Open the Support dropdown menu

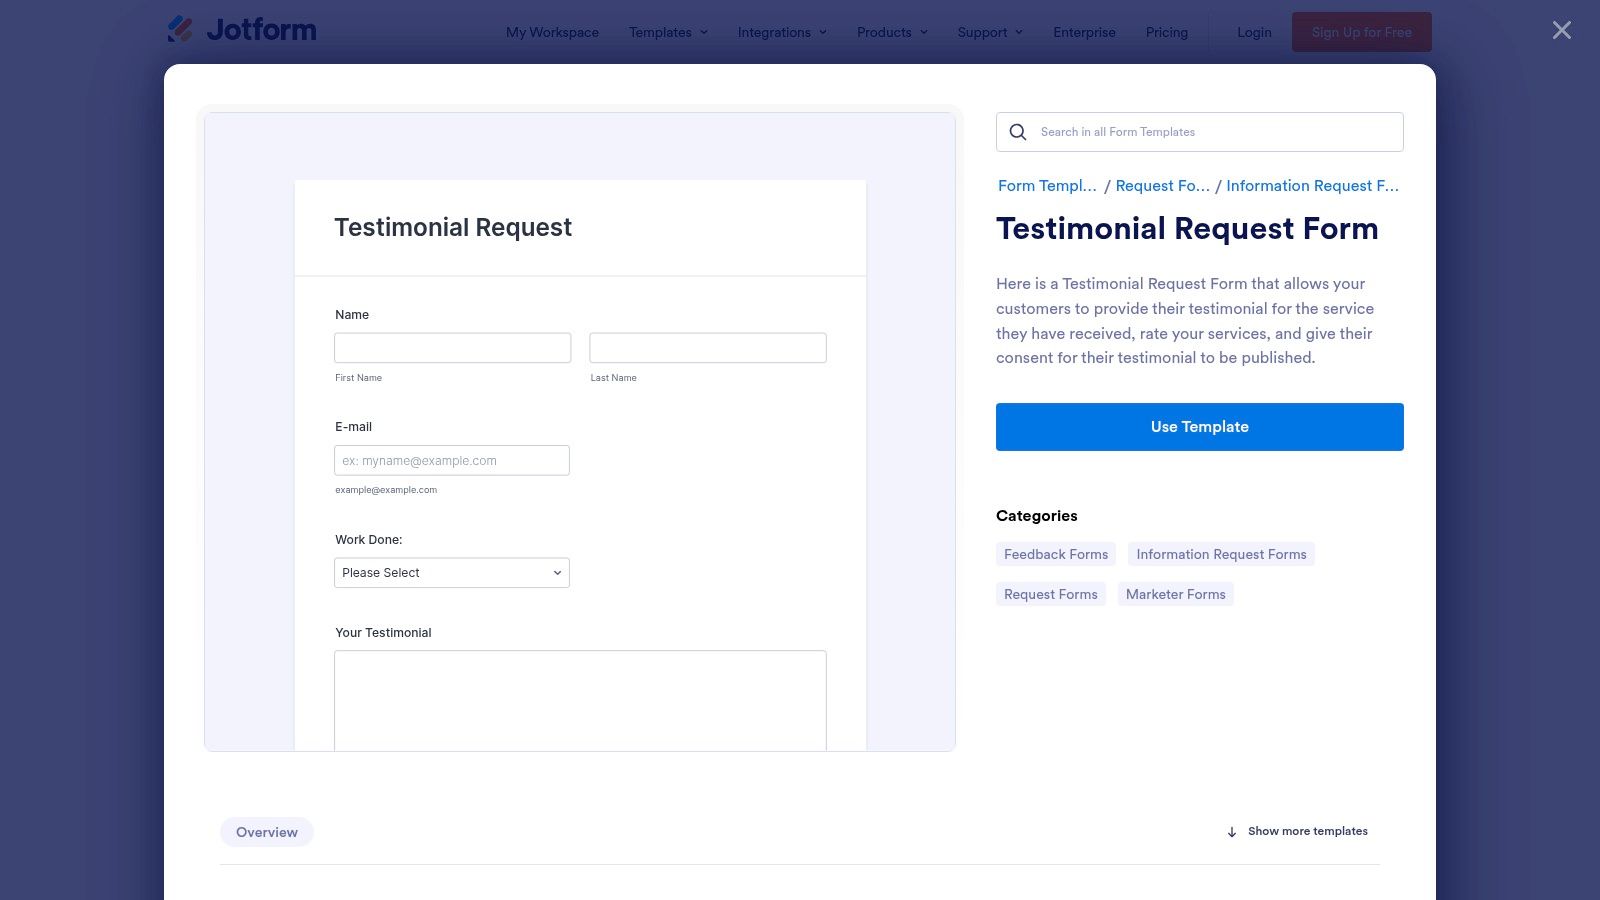pos(990,32)
